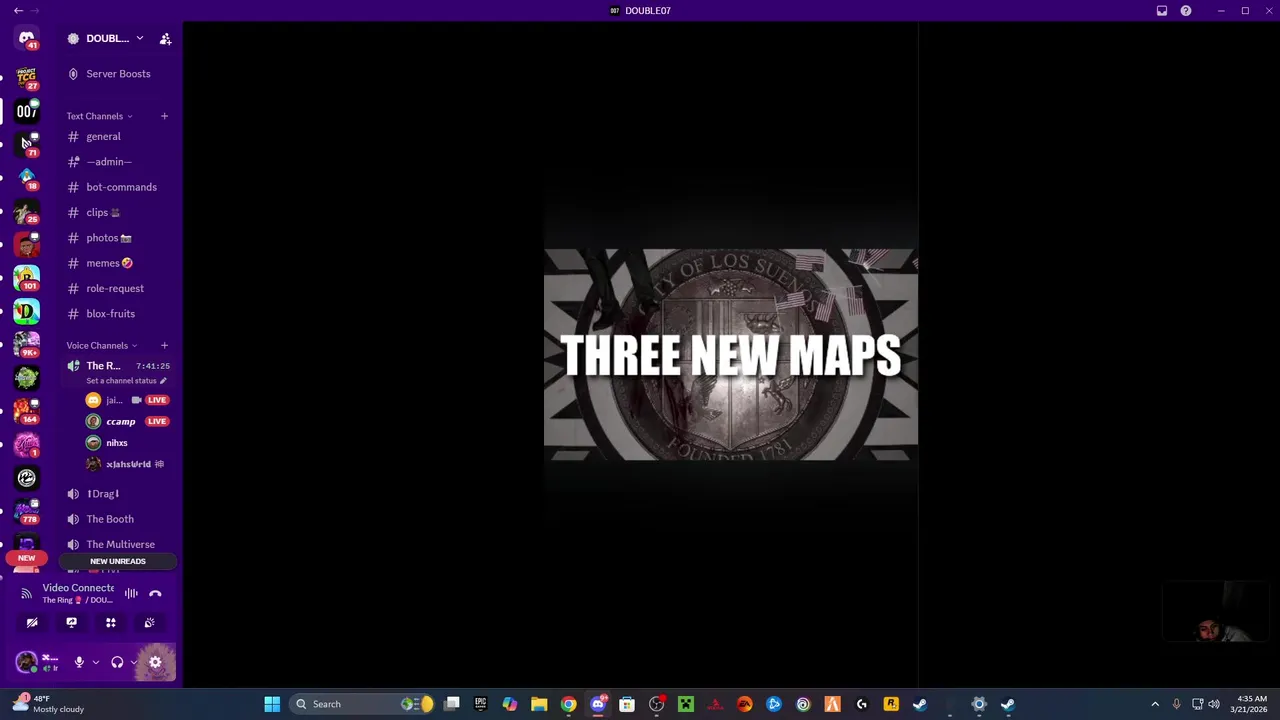
Task: Toggle deafen with the headphones button
Action: tap(117, 662)
